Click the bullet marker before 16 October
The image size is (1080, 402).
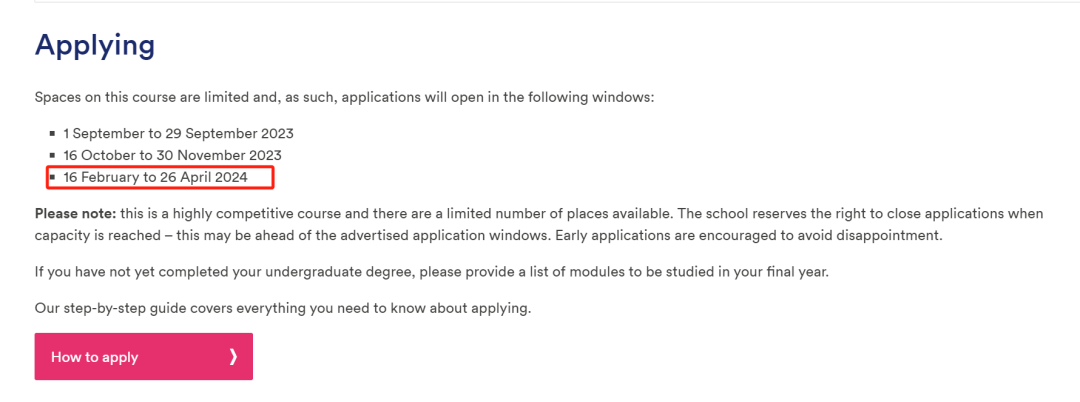pyautogui.click(x=52, y=156)
